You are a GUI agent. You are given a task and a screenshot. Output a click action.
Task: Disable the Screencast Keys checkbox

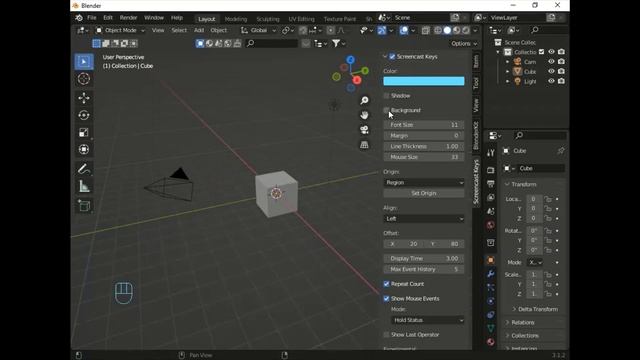[x=392, y=57]
